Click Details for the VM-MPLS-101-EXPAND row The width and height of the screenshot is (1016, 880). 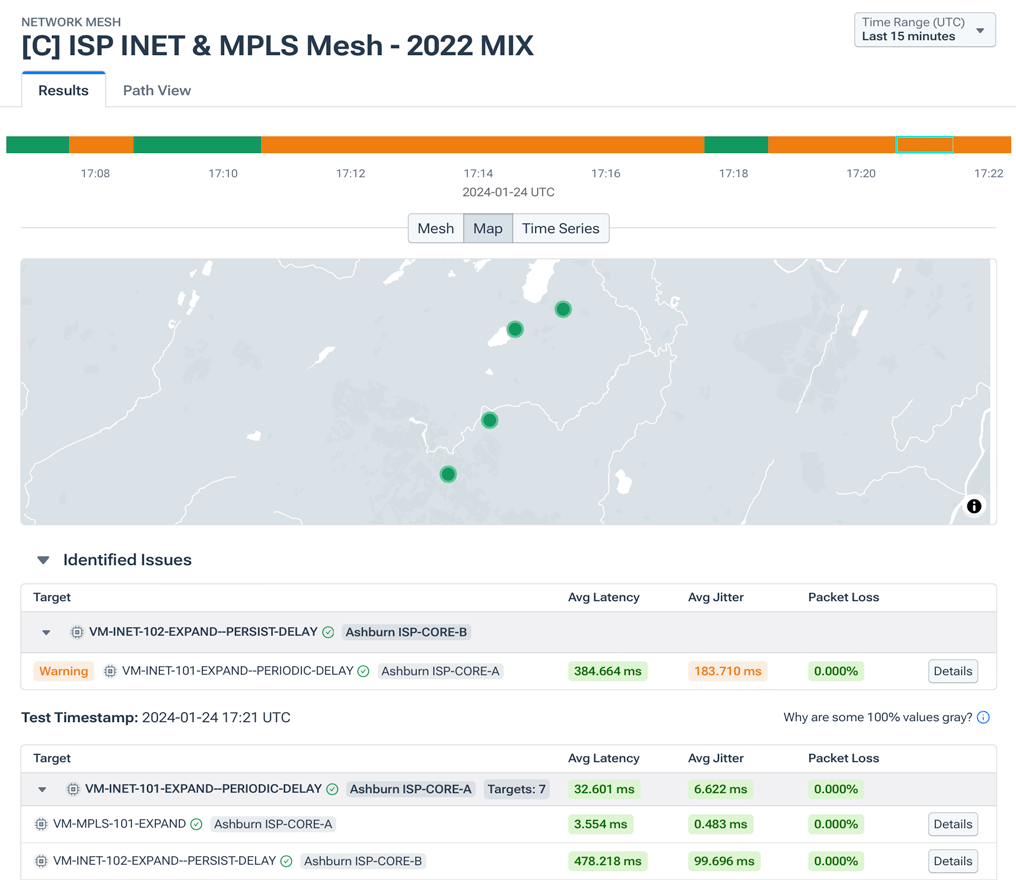[952, 824]
